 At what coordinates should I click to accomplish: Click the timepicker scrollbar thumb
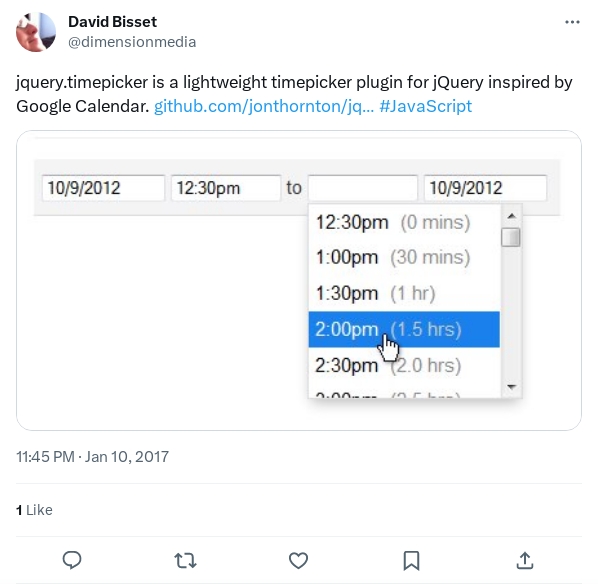511,237
